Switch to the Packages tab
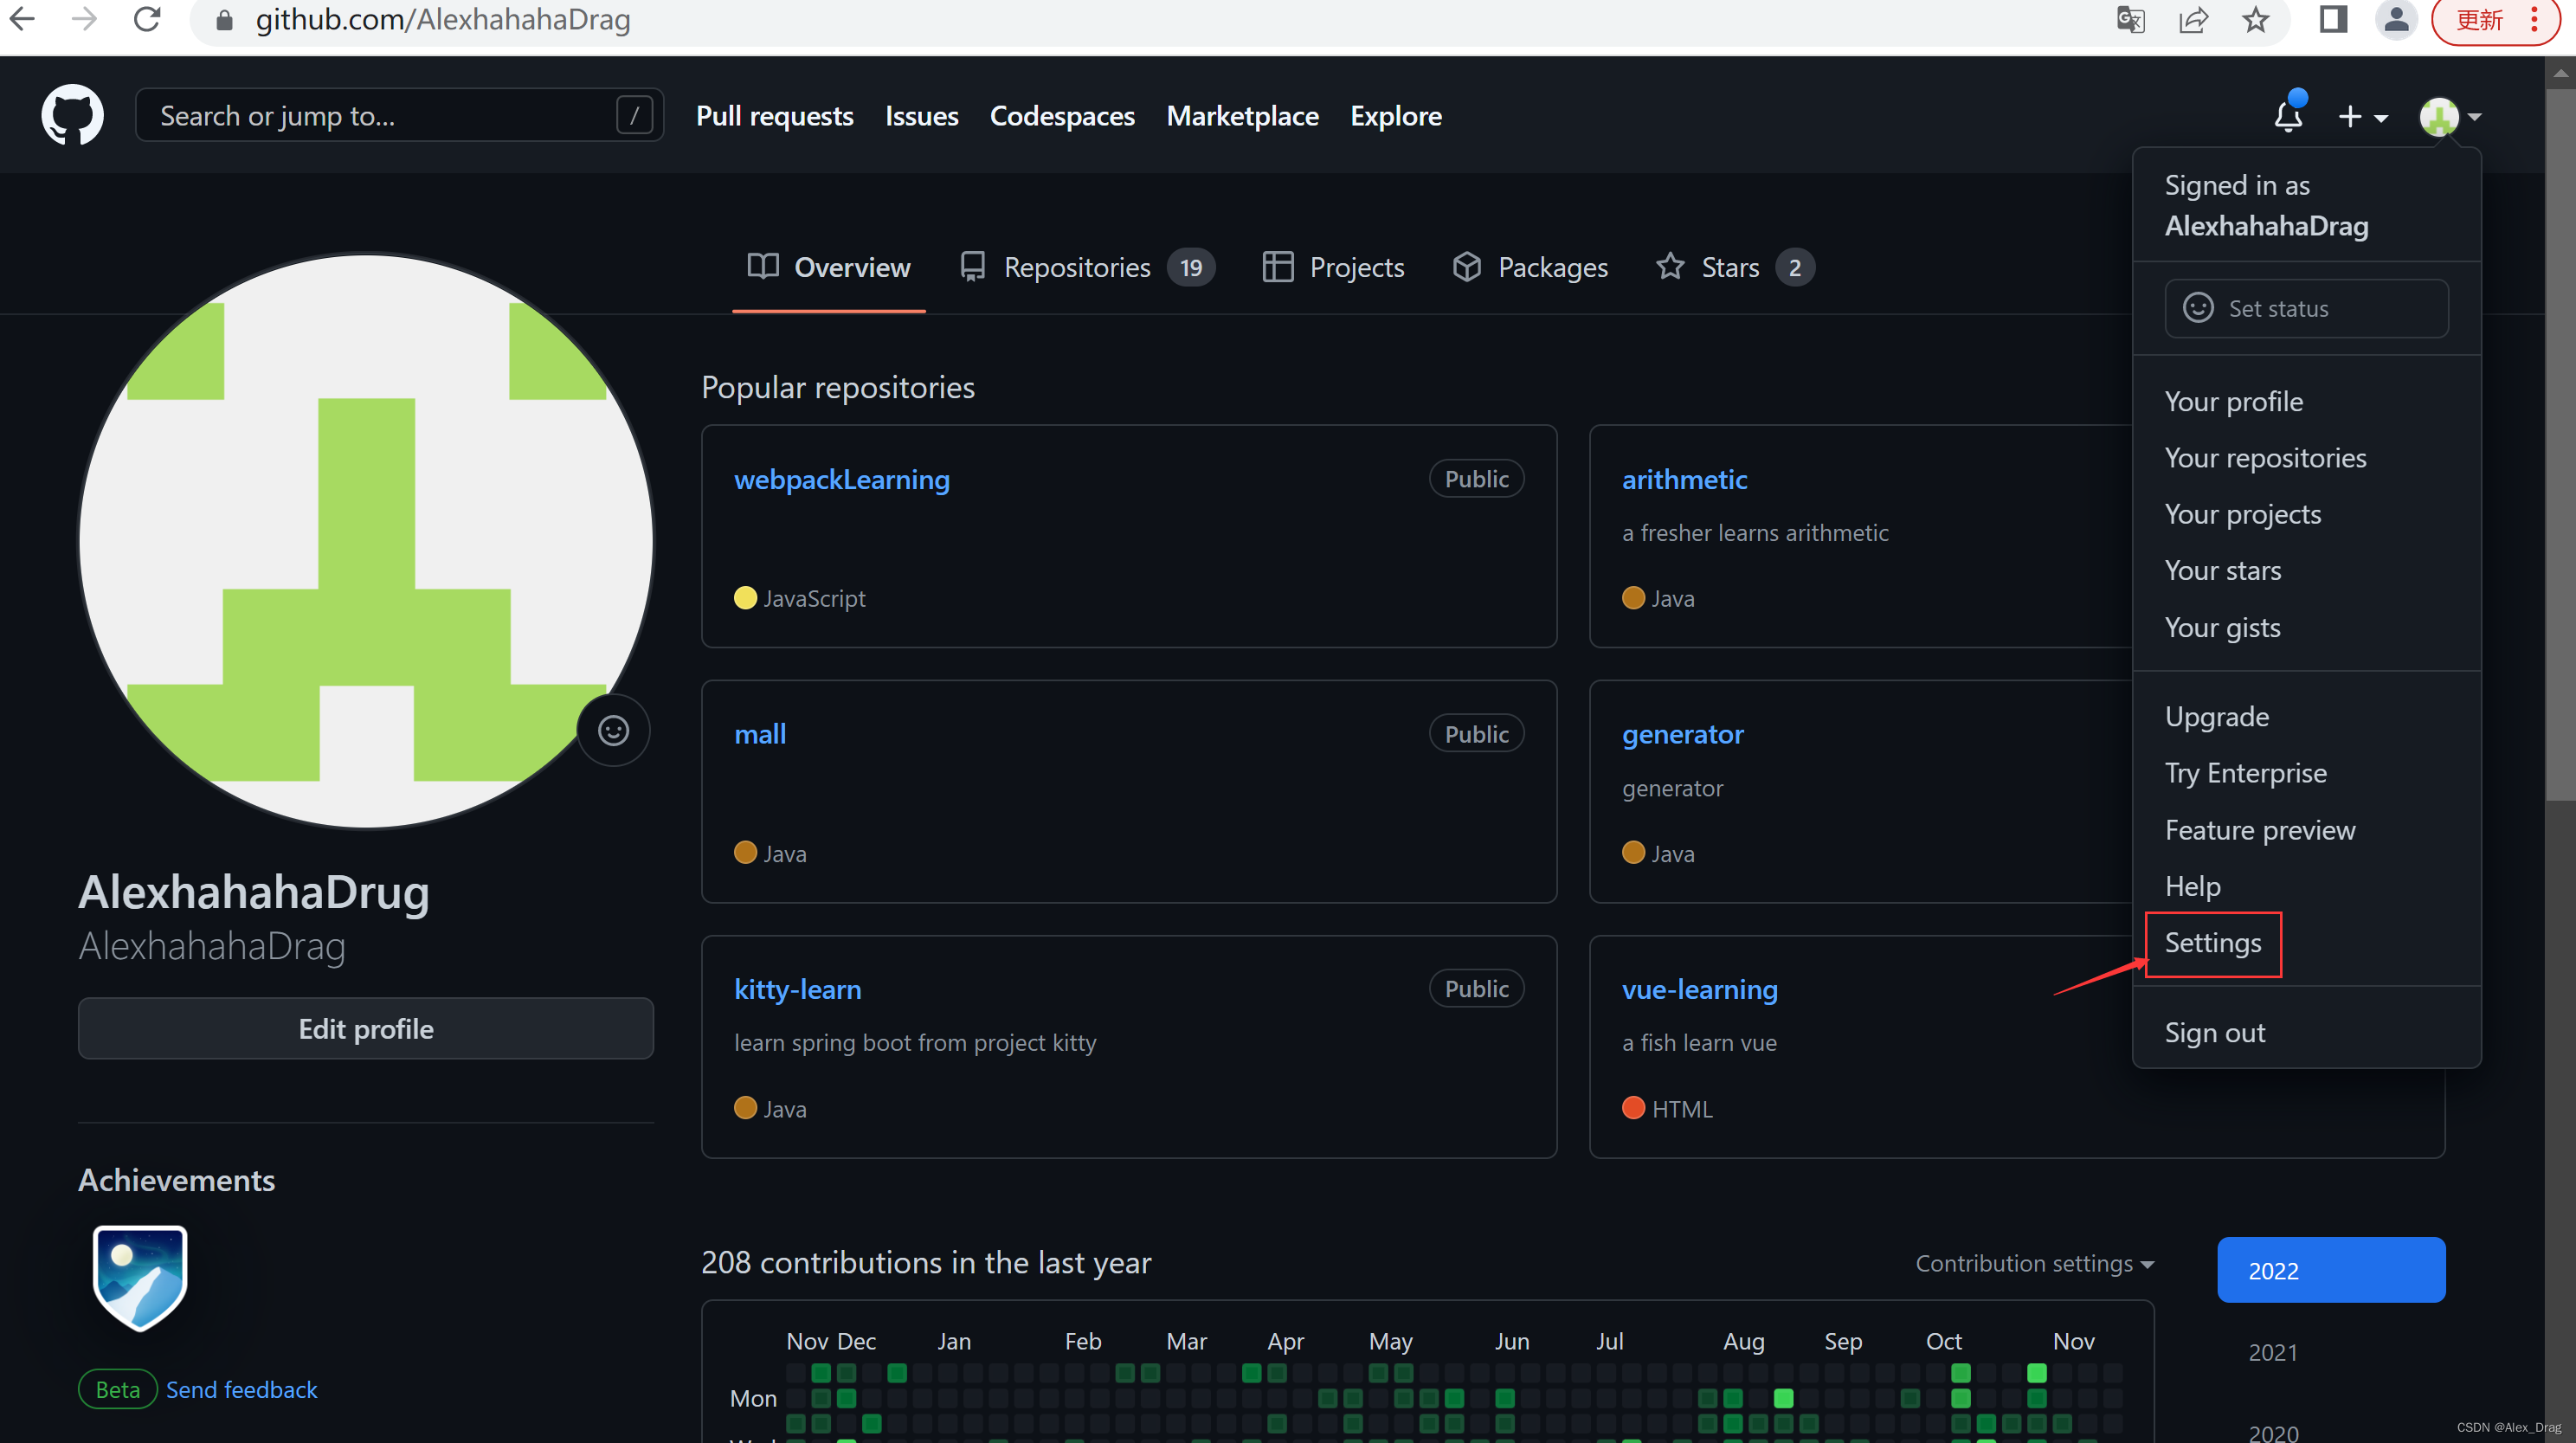The image size is (2576, 1443). (1530, 267)
